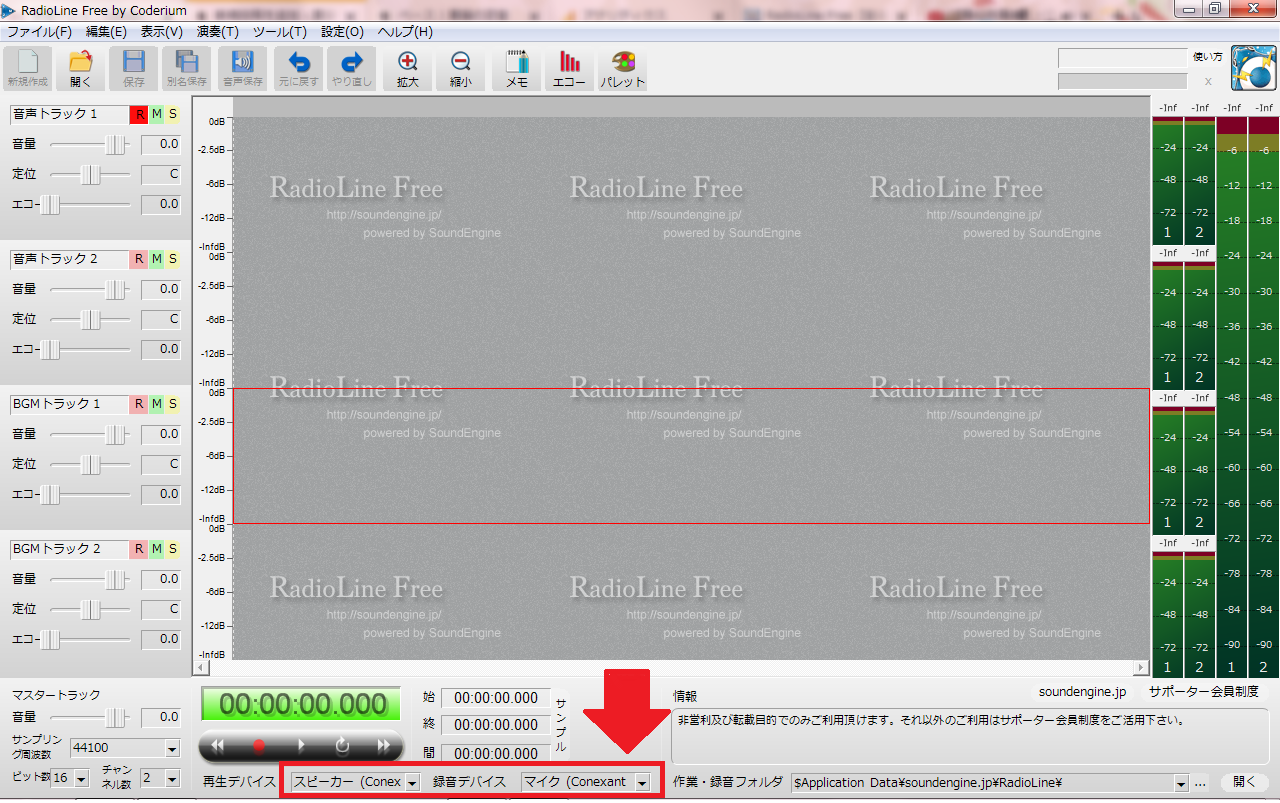This screenshot has width=1280, height=803.
Task: Open the 編集(E) menu
Action: point(106,31)
